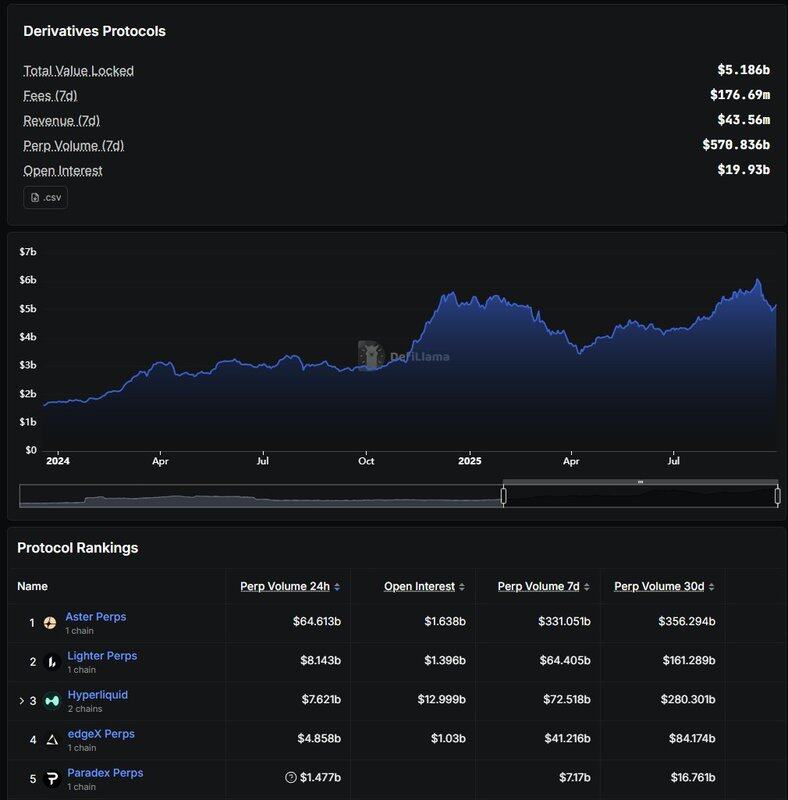788x800 pixels.
Task: Click the left handle of the chart range slider
Action: coord(504,495)
